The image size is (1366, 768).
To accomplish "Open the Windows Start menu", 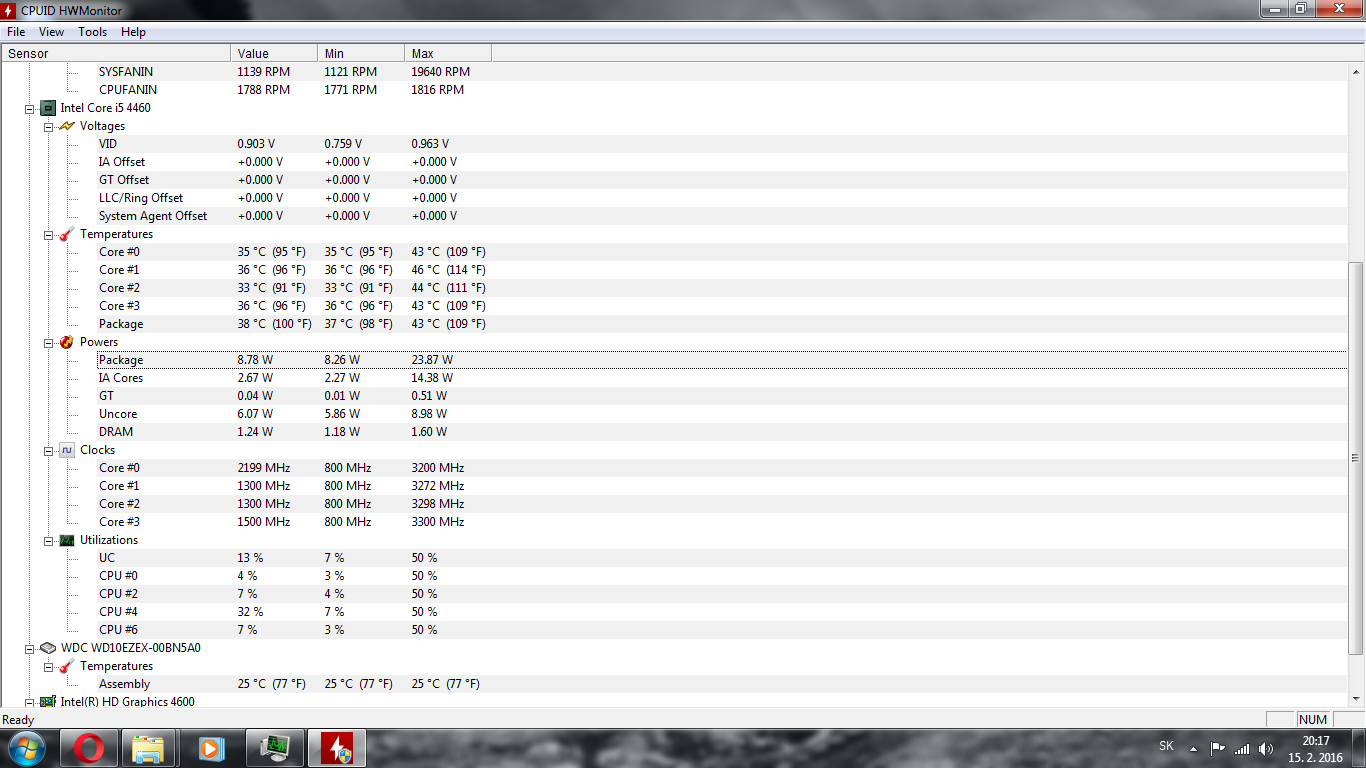I will (26, 748).
